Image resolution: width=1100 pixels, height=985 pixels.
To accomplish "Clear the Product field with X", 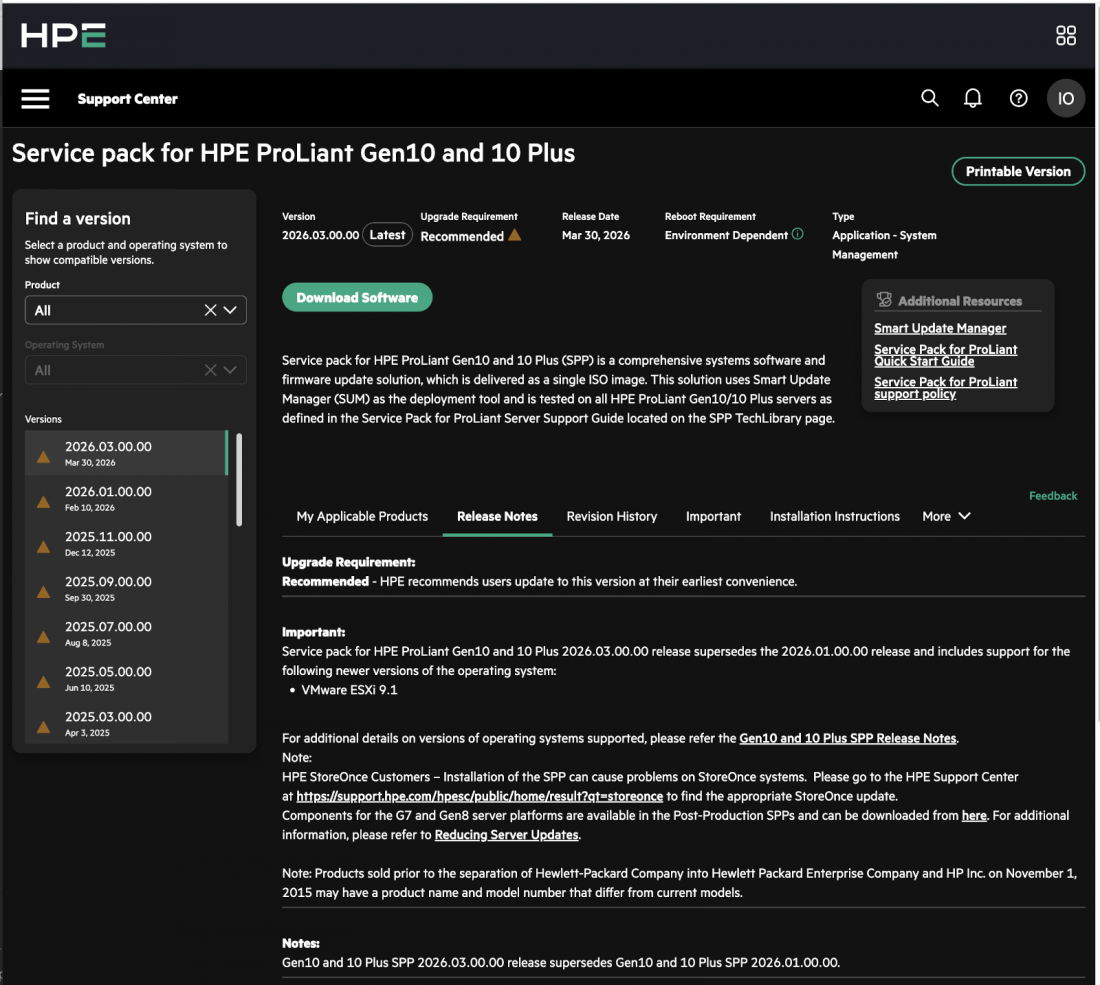I will (x=210, y=310).
